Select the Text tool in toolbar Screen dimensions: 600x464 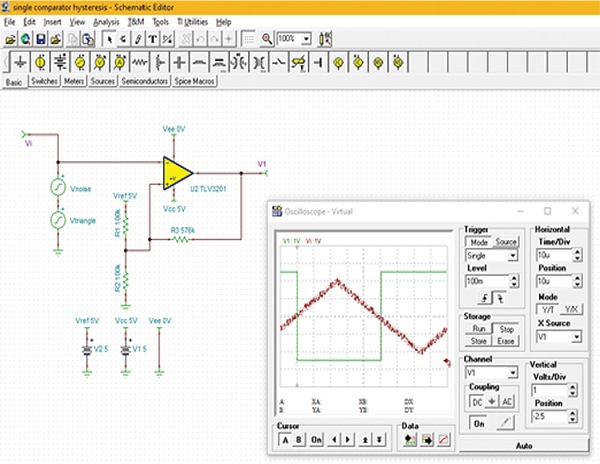click(153, 39)
